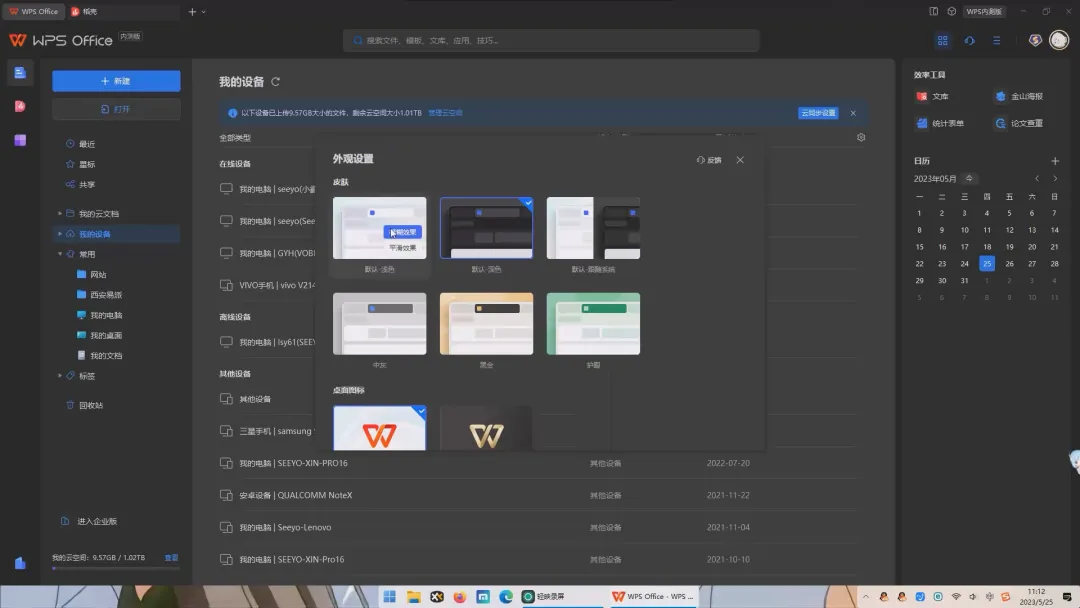
Task: Open 金山海报 tool
Action: pyautogui.click(x=1019, y=96)
